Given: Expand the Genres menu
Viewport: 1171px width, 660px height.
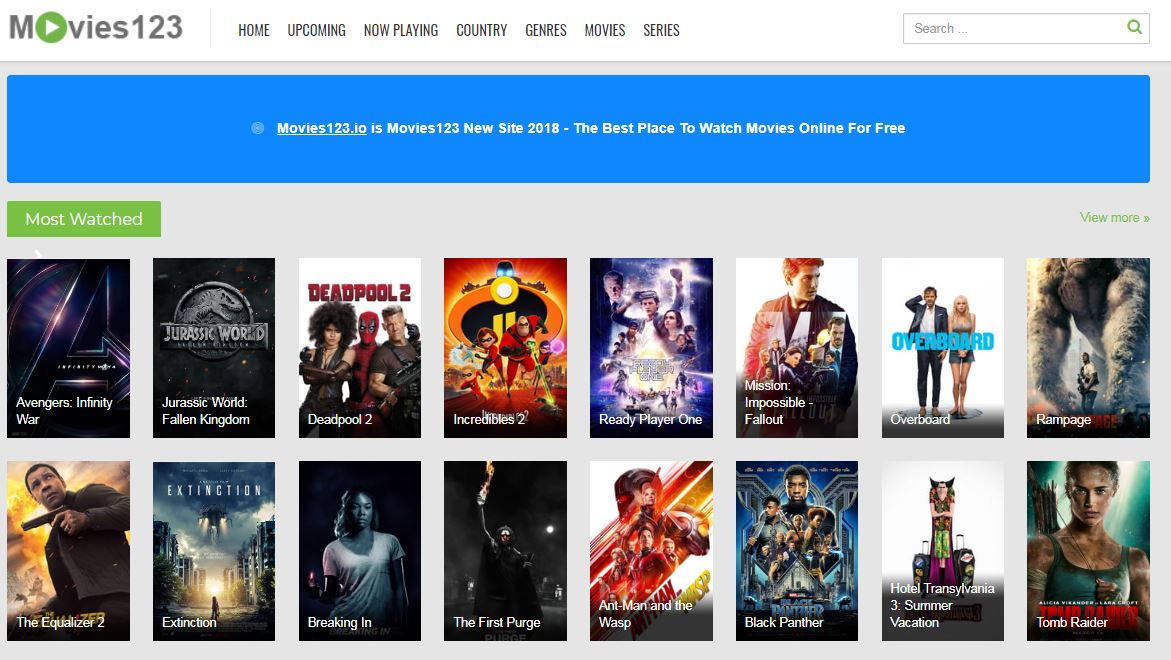Looking at the screenshot, I should pyautogui.click(x=546, y=30).
